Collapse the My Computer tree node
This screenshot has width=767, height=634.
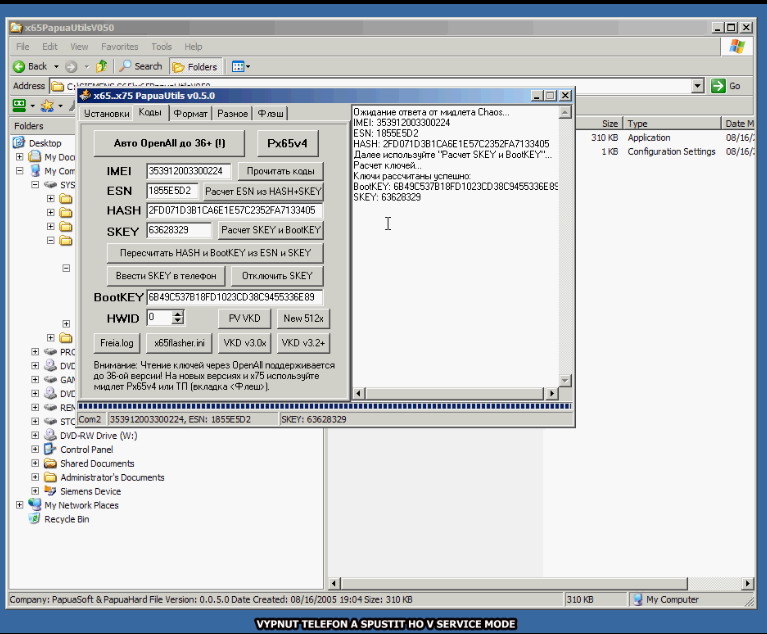tap(20, 171)
